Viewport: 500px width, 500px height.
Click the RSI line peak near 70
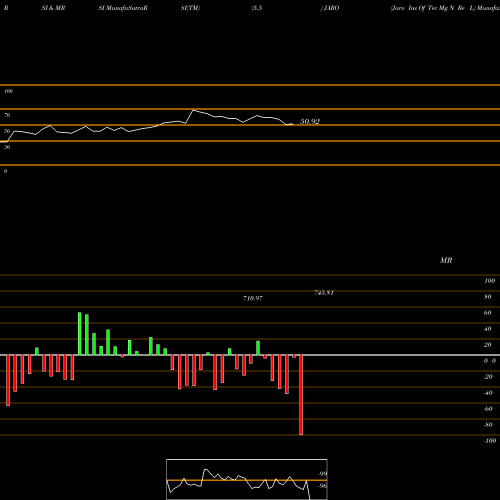coord(193,110)
